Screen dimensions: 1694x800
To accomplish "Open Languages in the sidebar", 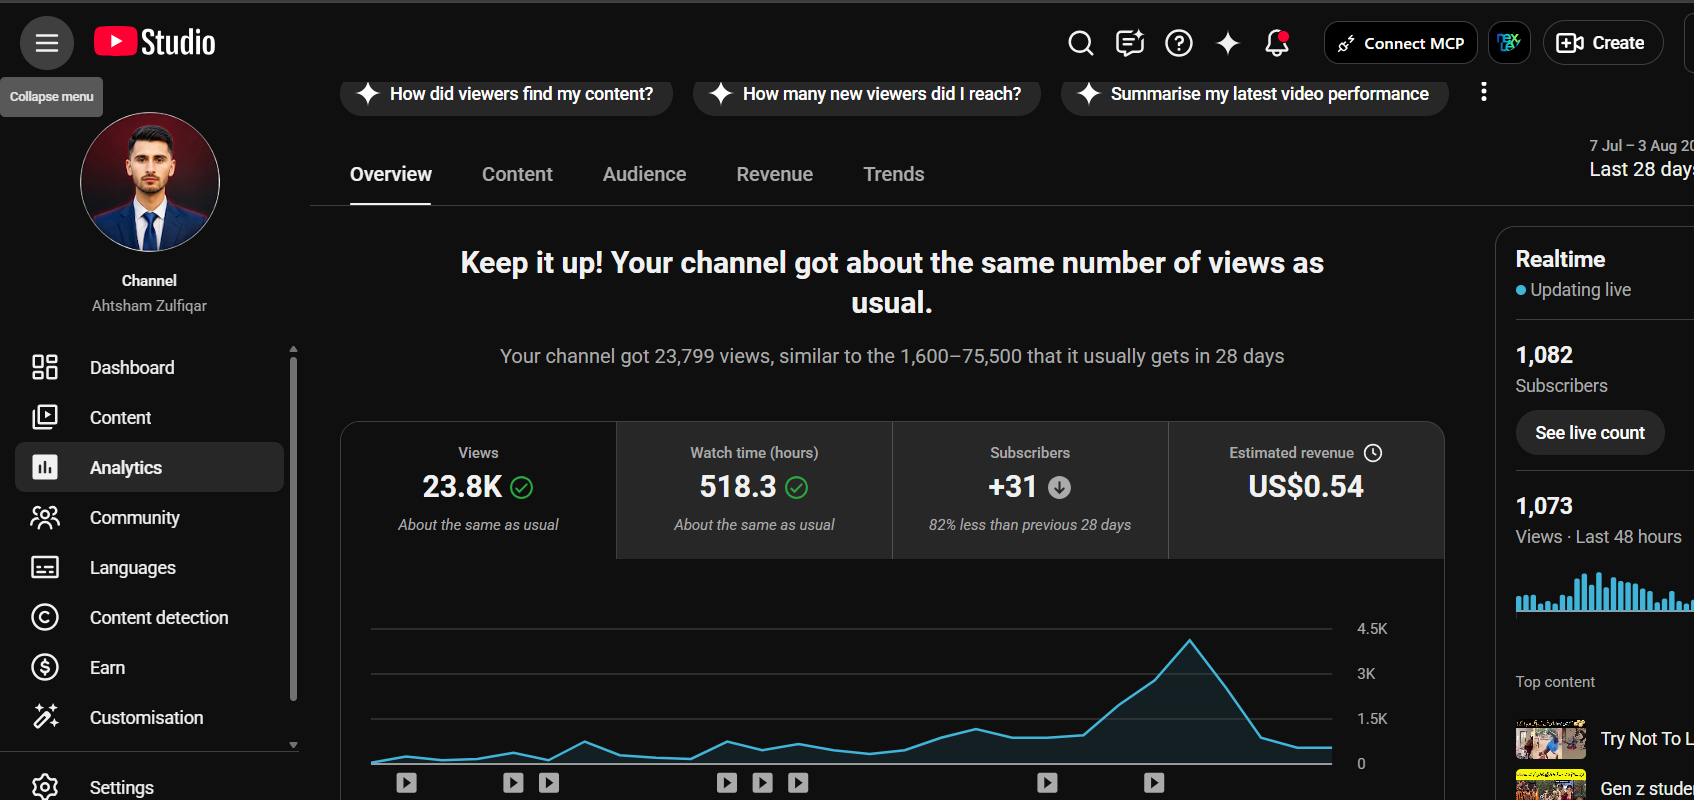I will coord(150,567).
